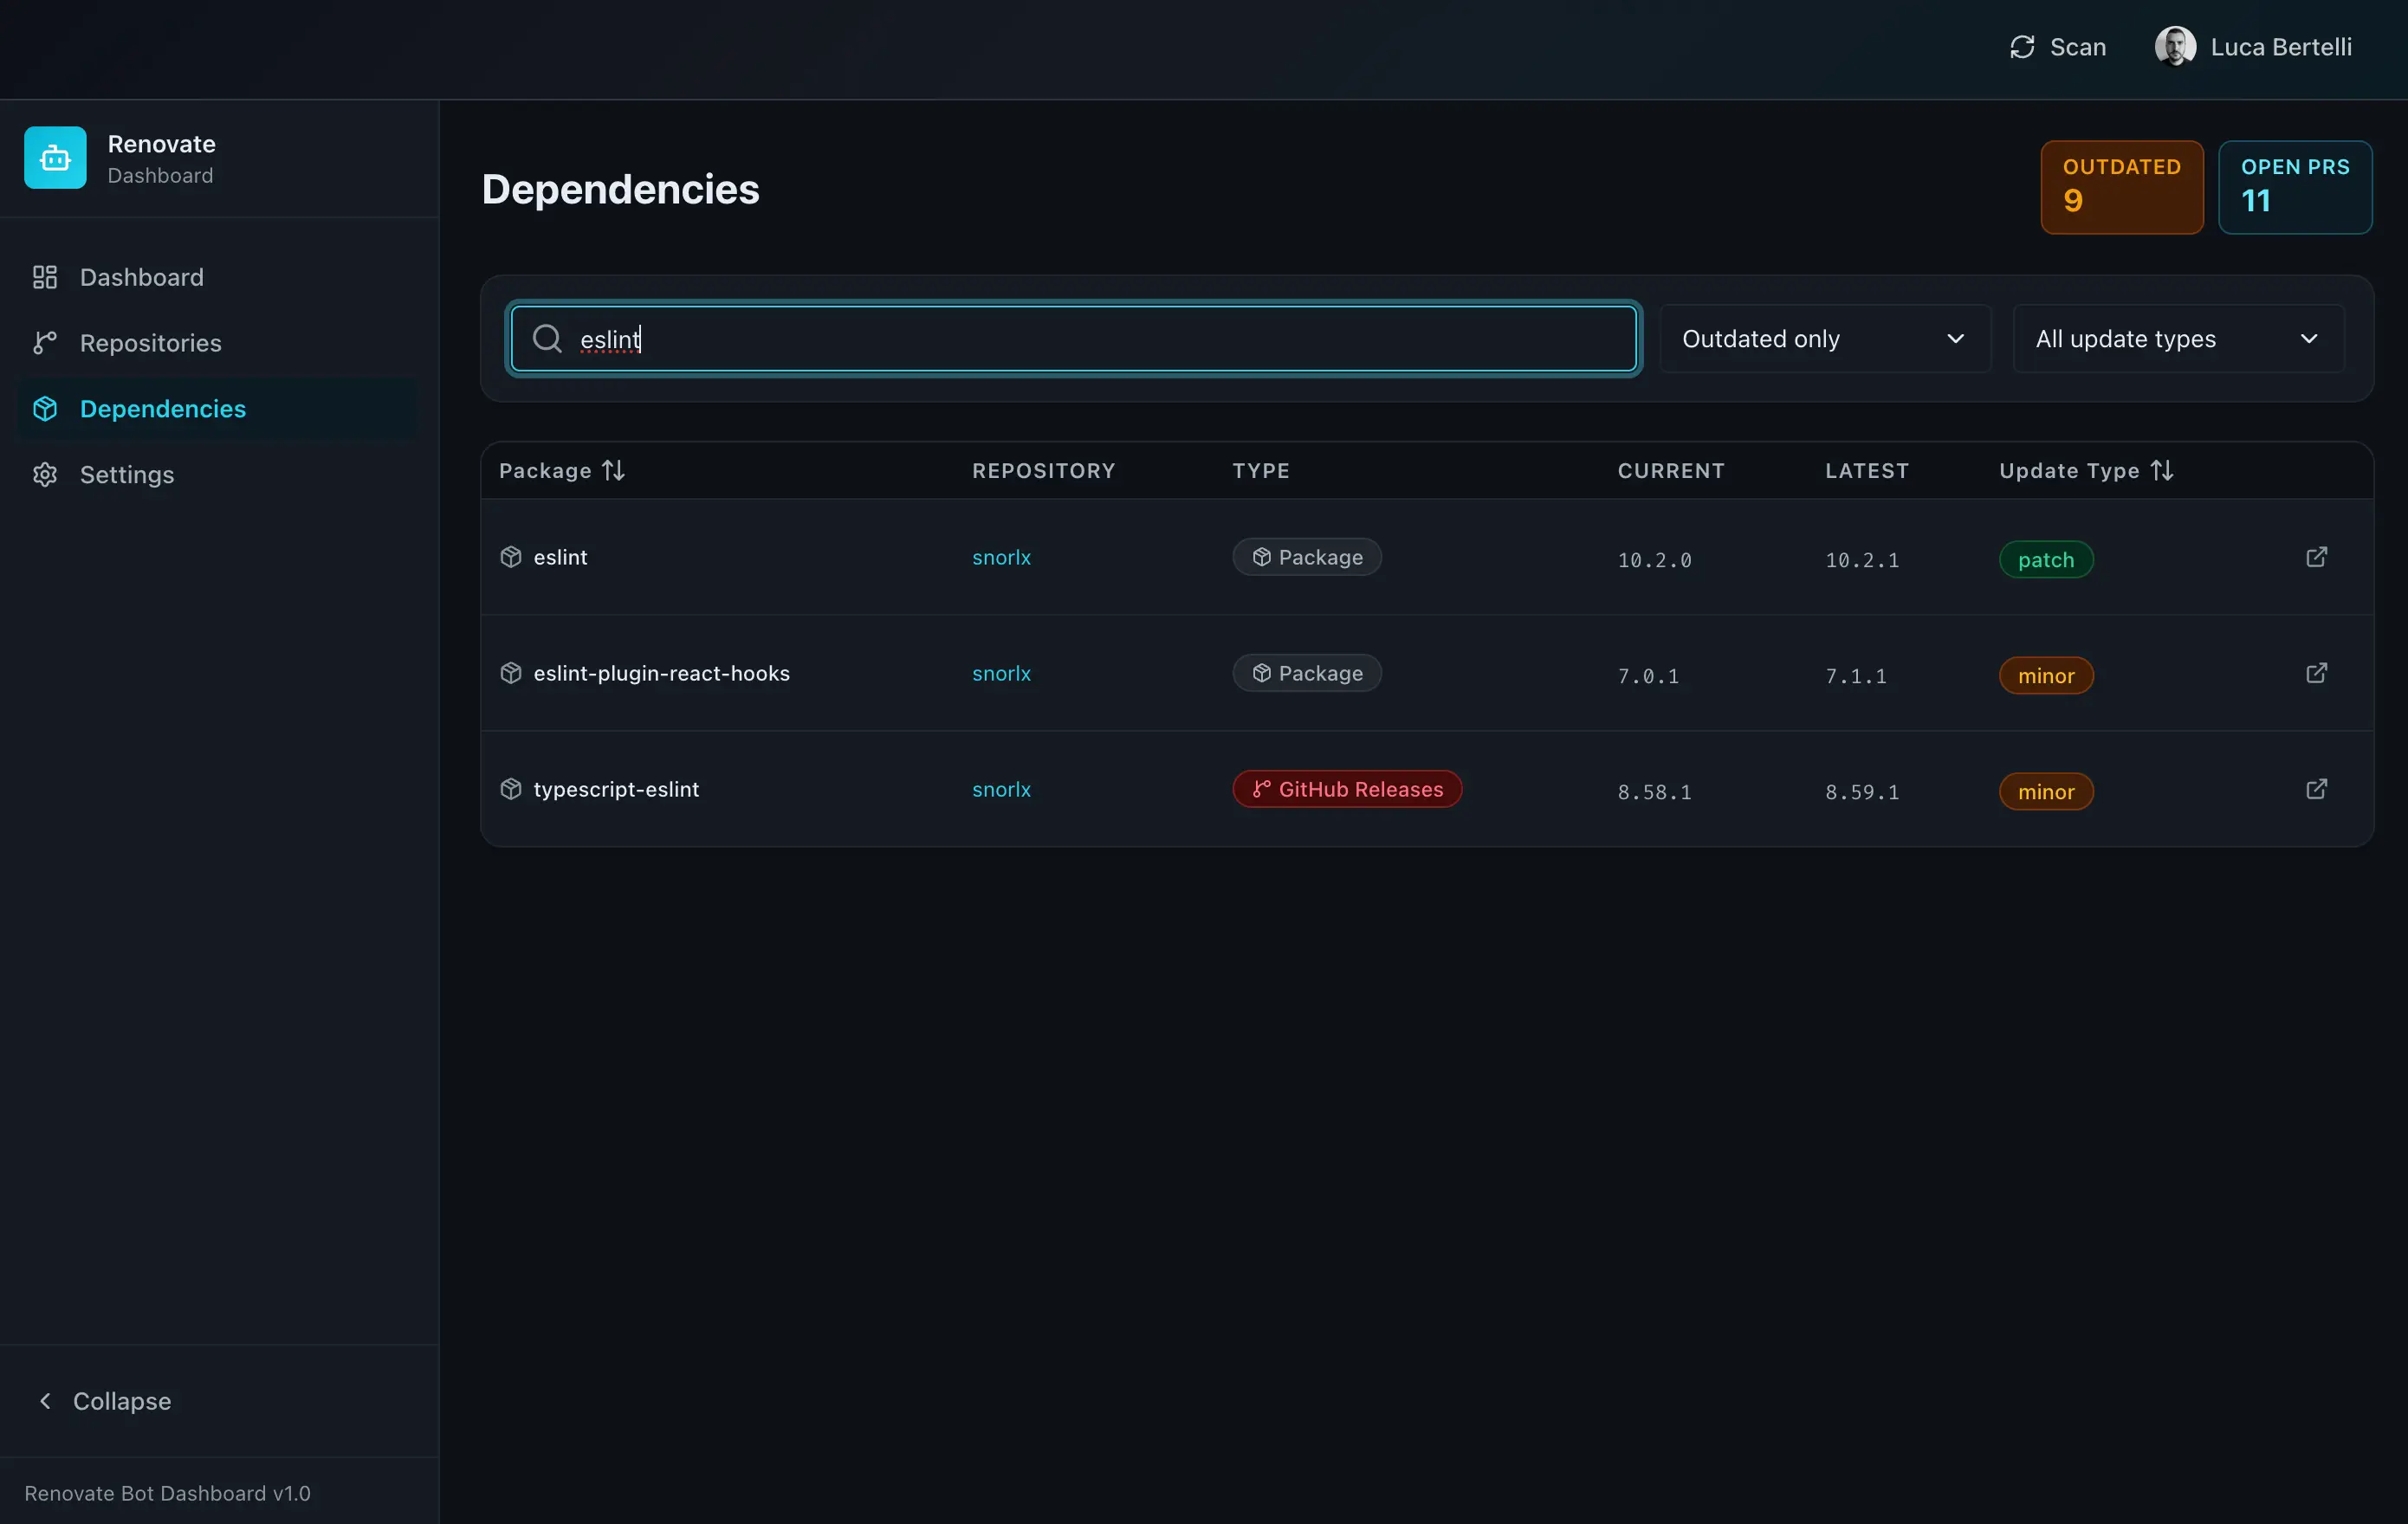Click the Update Type sort arrows icon
The height and width of the screenshot is (1524, 2408).
pos(2162,470)
